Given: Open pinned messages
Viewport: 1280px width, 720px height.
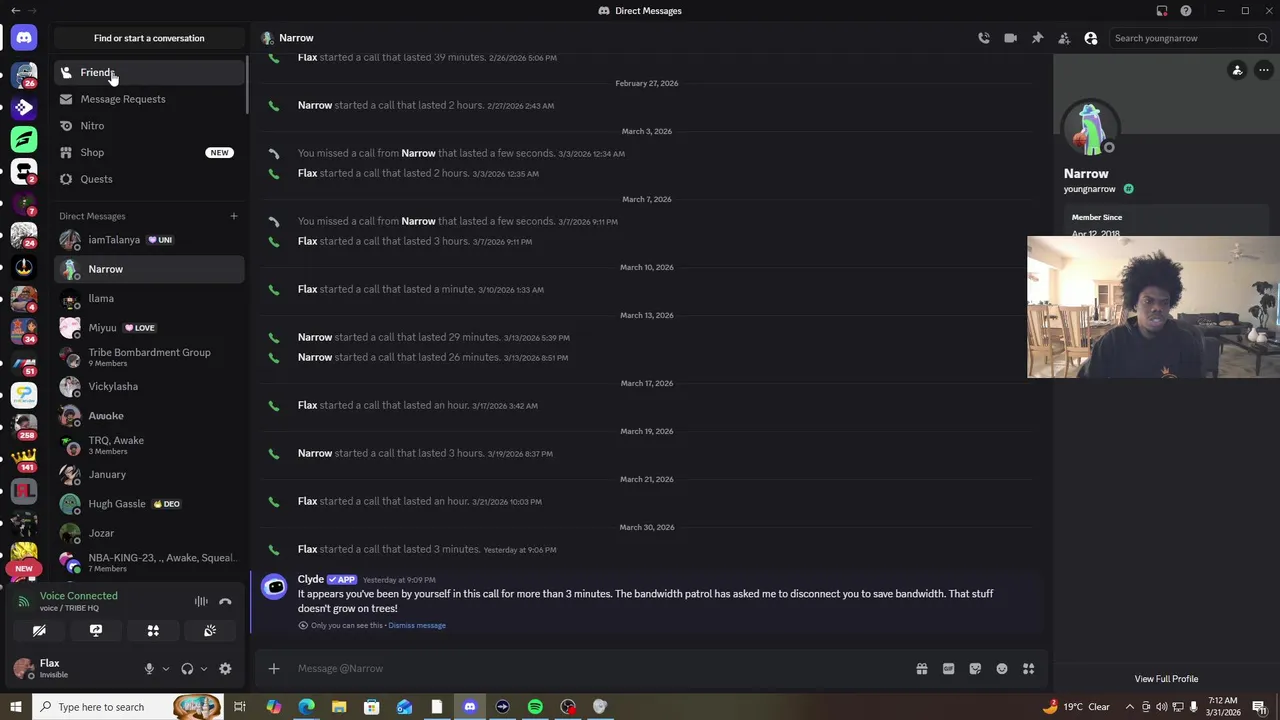Looking at the screenshot, I should point(1038,38).
